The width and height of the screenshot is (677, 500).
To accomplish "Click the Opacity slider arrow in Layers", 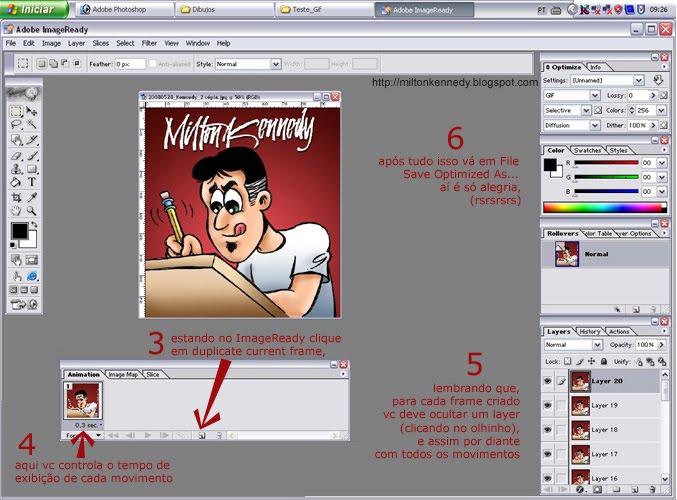I will coord(661,345).
